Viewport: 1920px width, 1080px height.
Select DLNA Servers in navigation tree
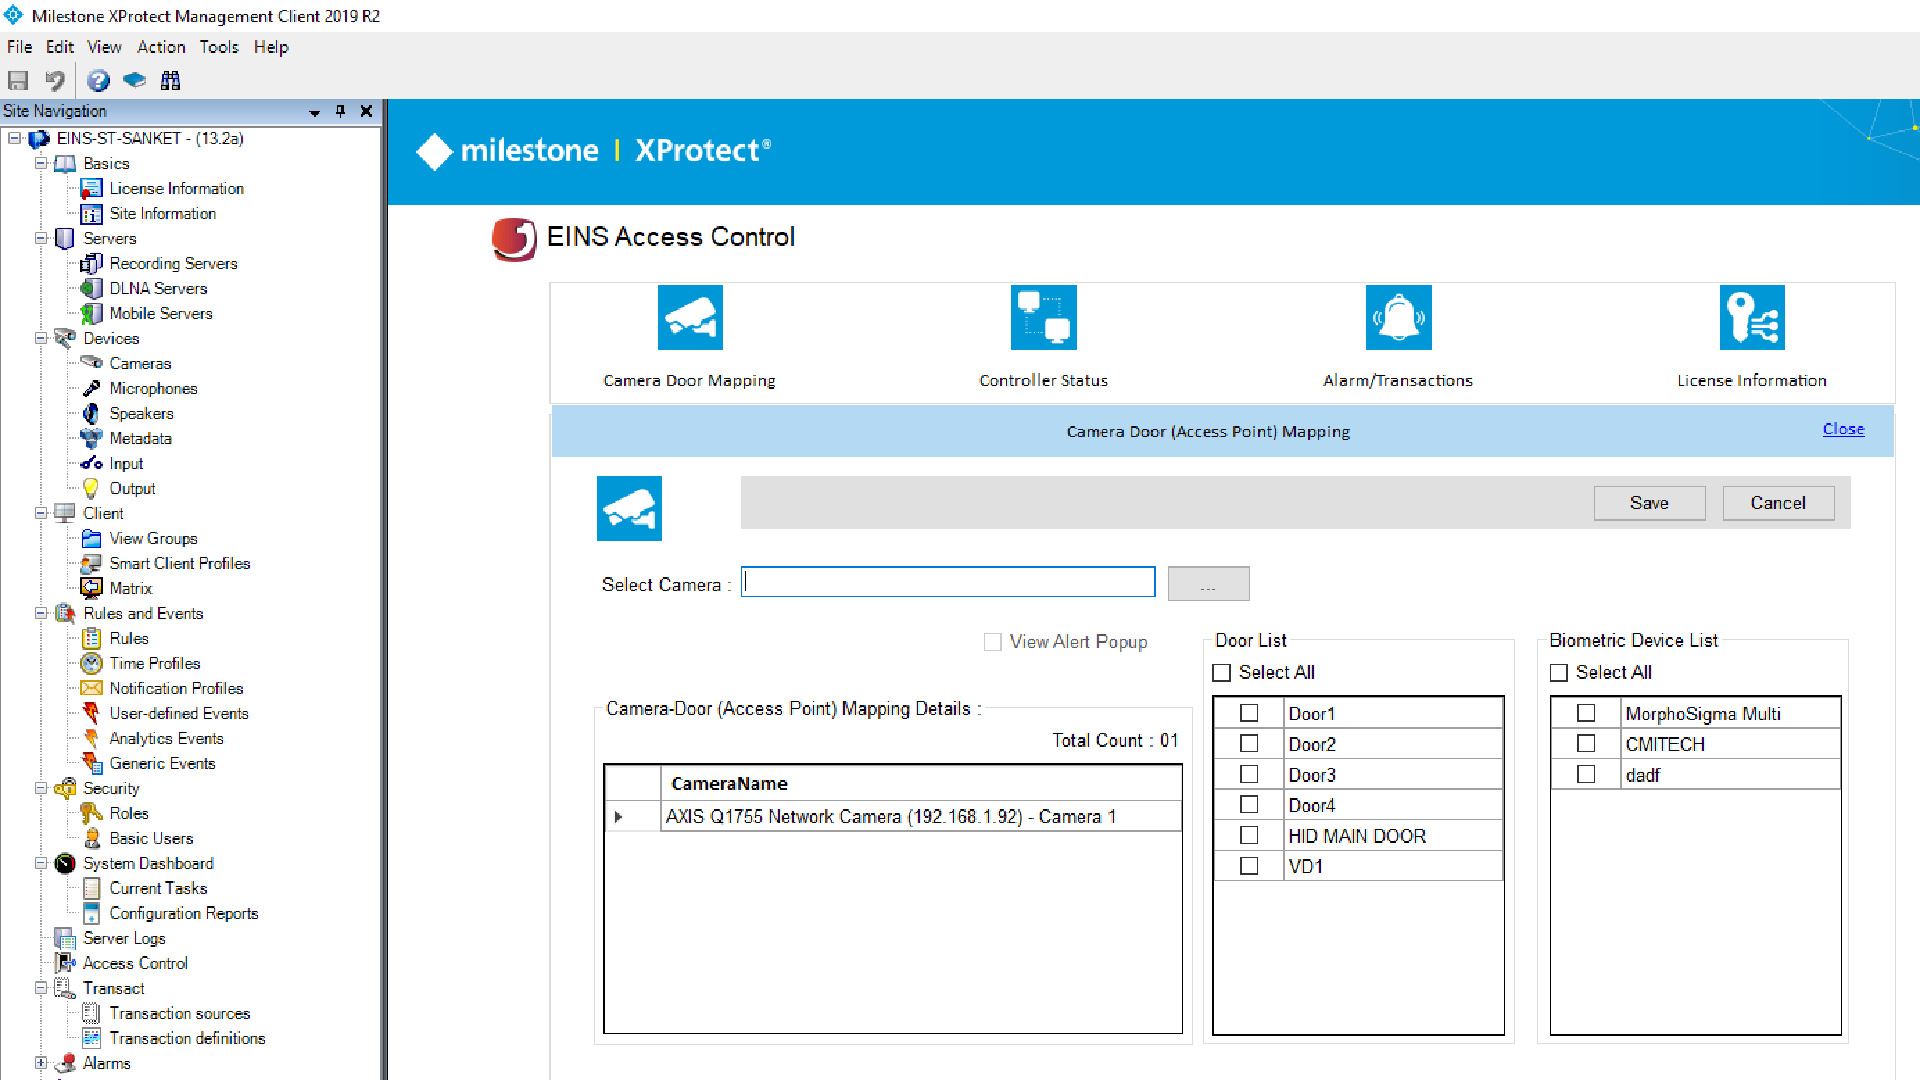(158, 288)
